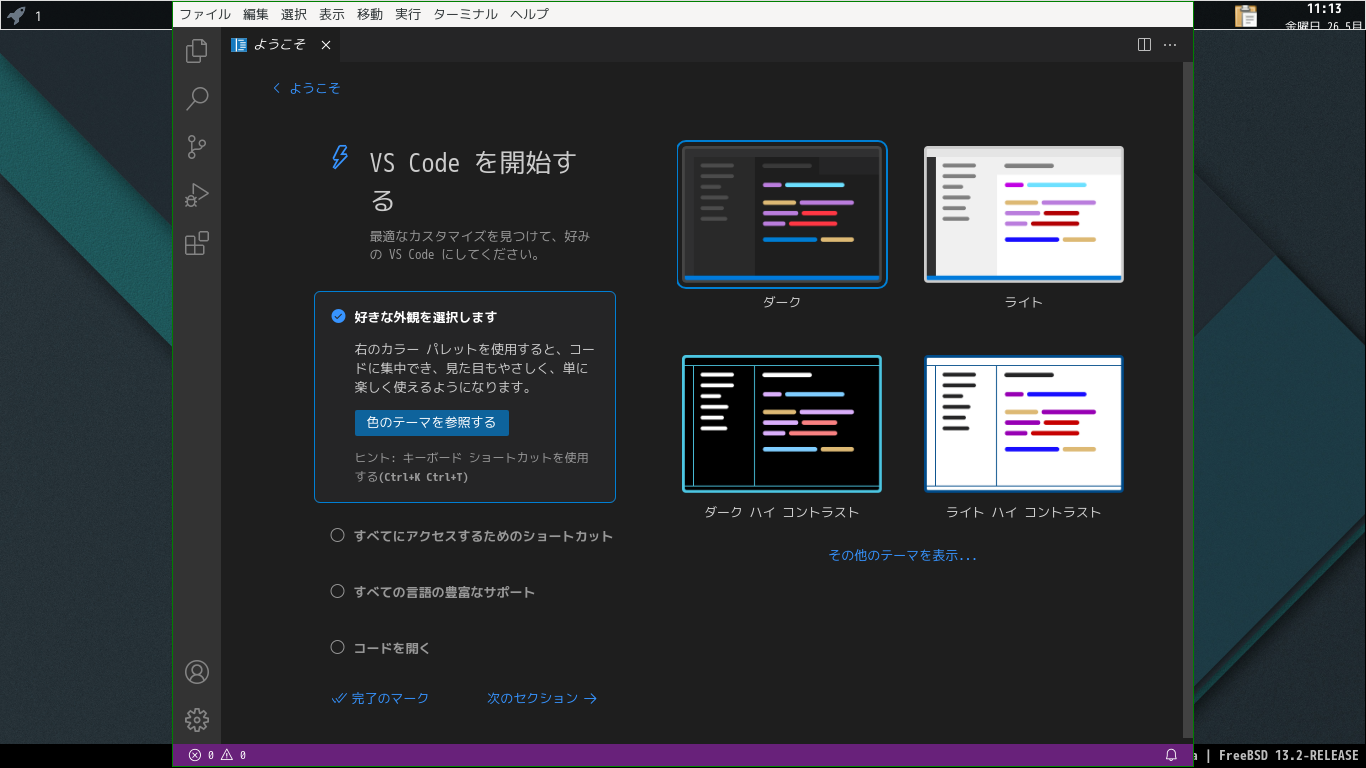The image size is (1366, 768).
Task: Click the clock in the desktop panel
Action: click(1324, 16)
